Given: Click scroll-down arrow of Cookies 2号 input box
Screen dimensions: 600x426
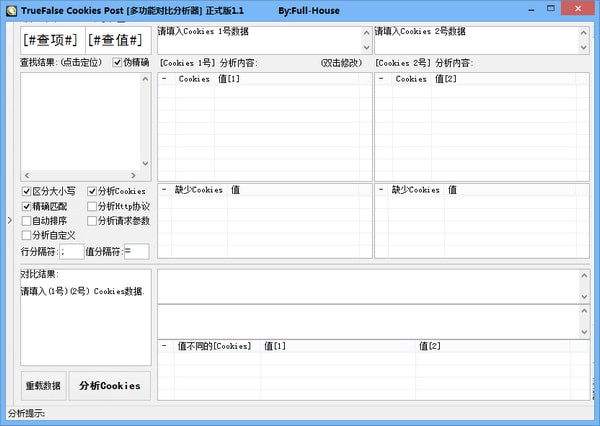Looking at the screenshot, I should click(584, 47).
